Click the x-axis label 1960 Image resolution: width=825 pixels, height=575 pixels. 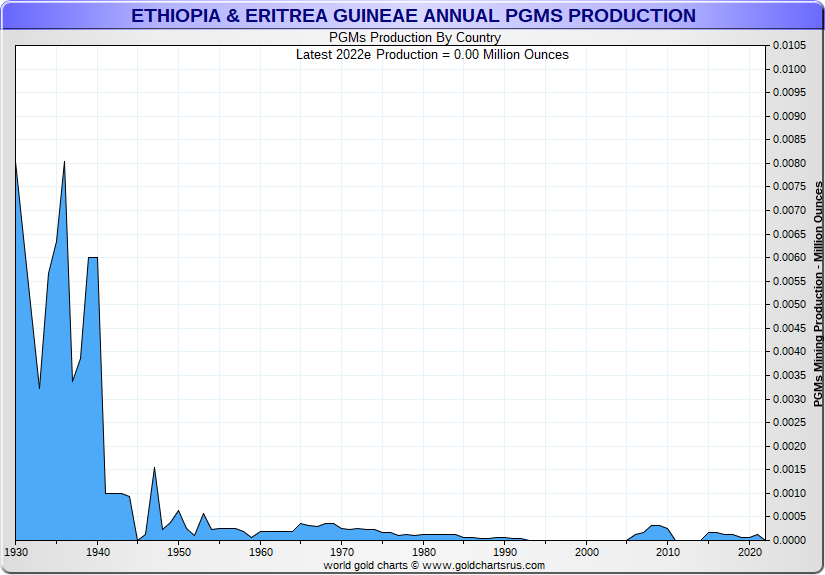click(x=260, y=552)
